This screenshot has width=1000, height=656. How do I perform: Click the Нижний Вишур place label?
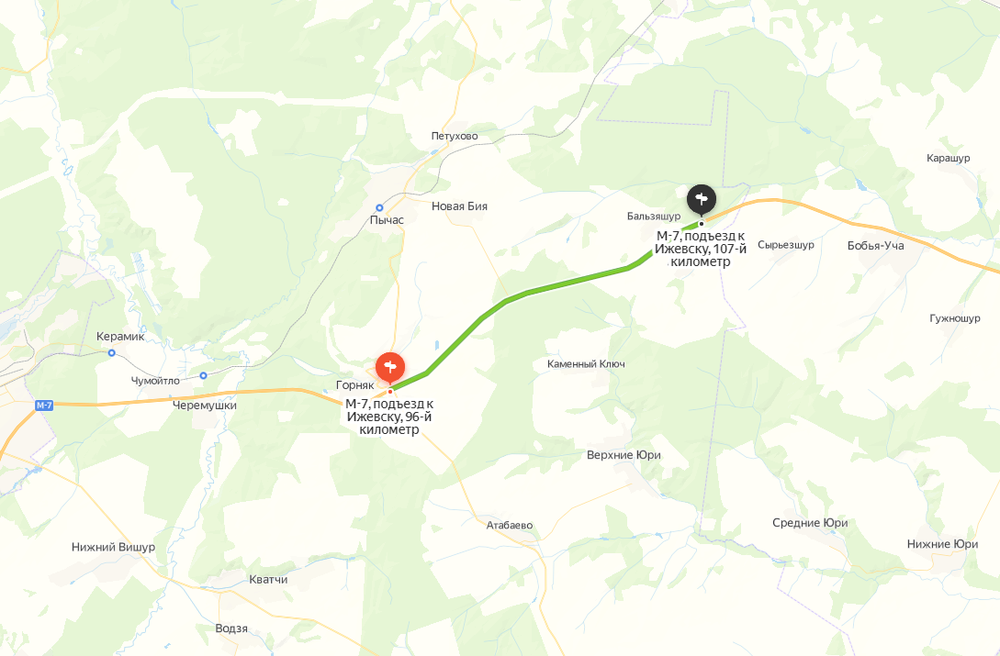tap(113, 547)
